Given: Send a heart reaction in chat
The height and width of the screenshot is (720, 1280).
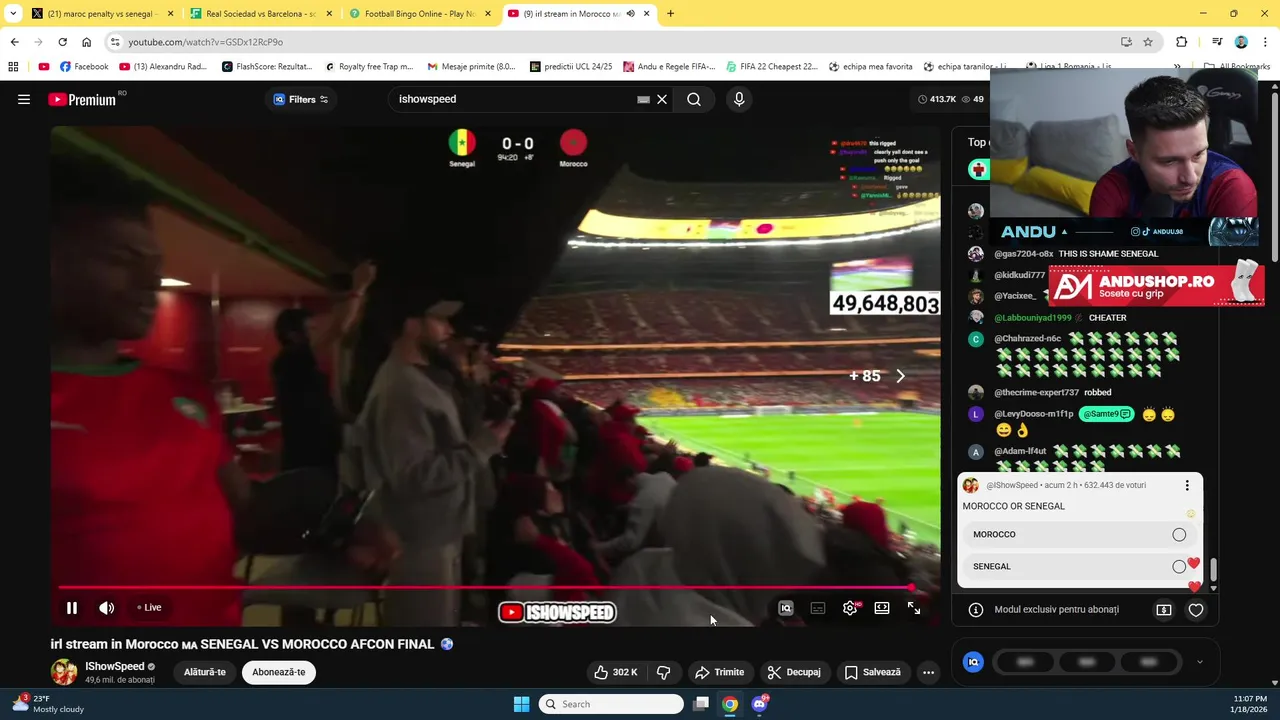Looking at the screenshot, I should point(1196,610).
